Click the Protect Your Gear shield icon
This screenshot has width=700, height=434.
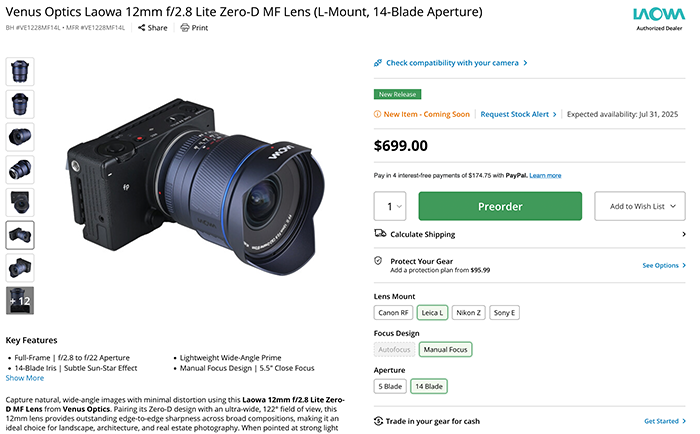pos(379,261)
